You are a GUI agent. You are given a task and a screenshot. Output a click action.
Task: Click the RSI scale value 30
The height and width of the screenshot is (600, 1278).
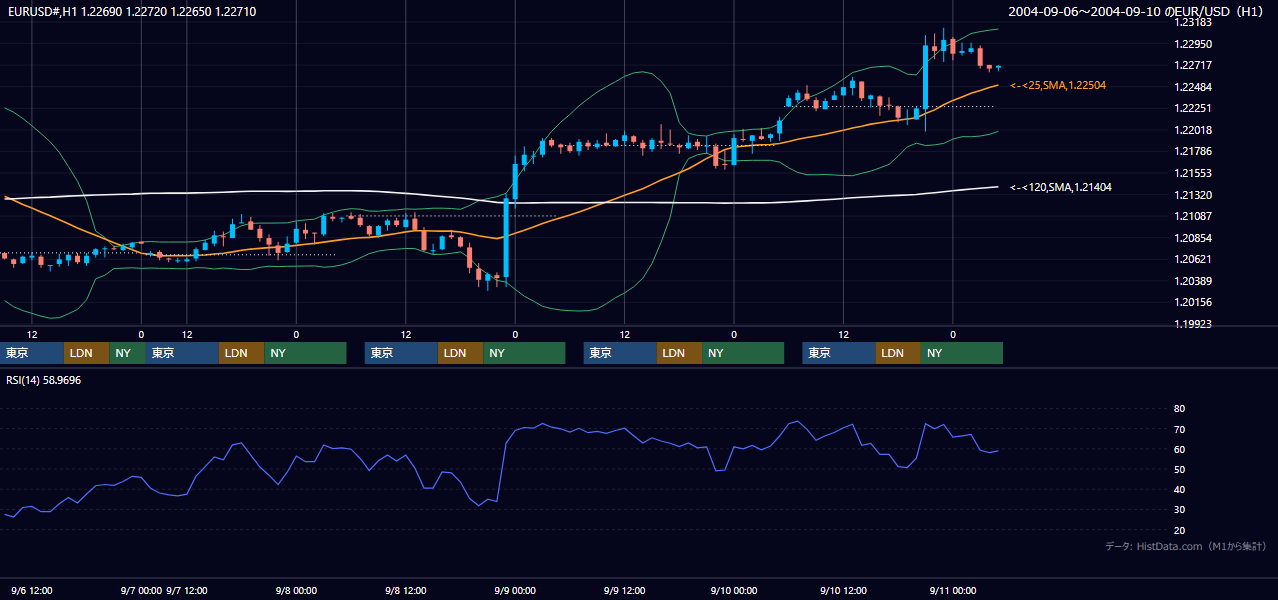tap(1179, 510)
